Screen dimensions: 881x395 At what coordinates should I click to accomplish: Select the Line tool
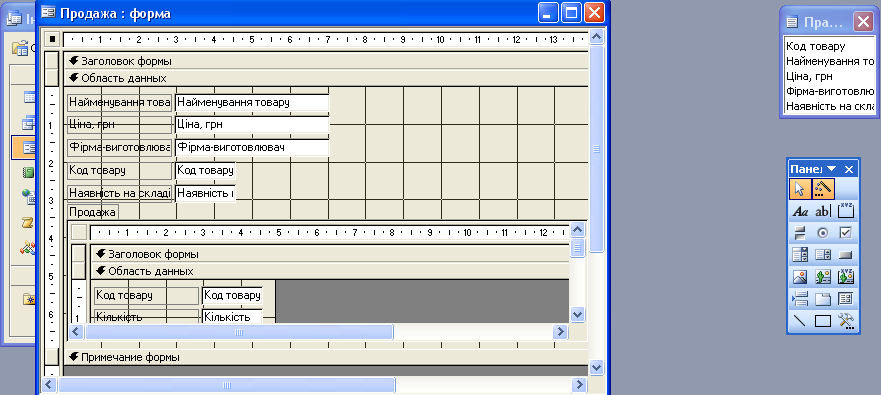point(800,321)
